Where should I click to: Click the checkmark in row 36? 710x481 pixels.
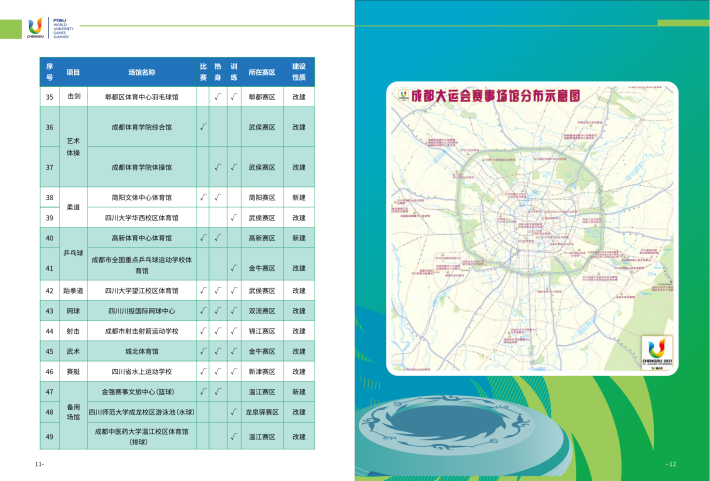[x=203, y=127]
